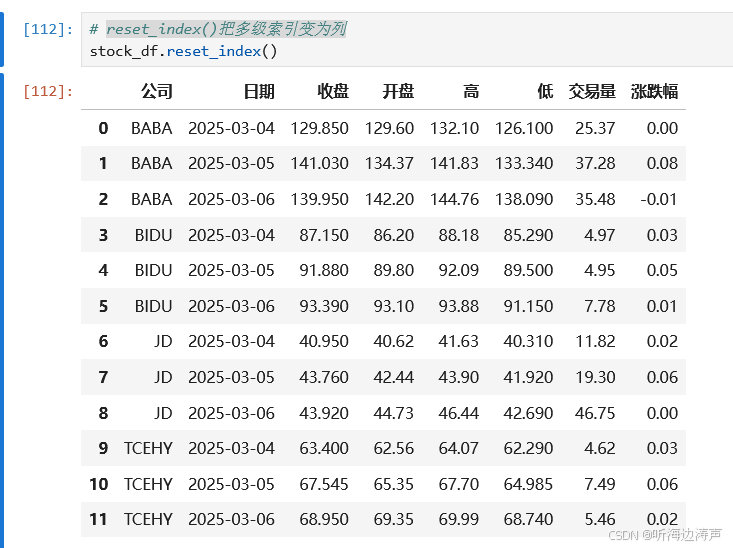Click row index 11
Image resolution: width=733 pixels, height=548 pixels.
(x=99, y=519)
